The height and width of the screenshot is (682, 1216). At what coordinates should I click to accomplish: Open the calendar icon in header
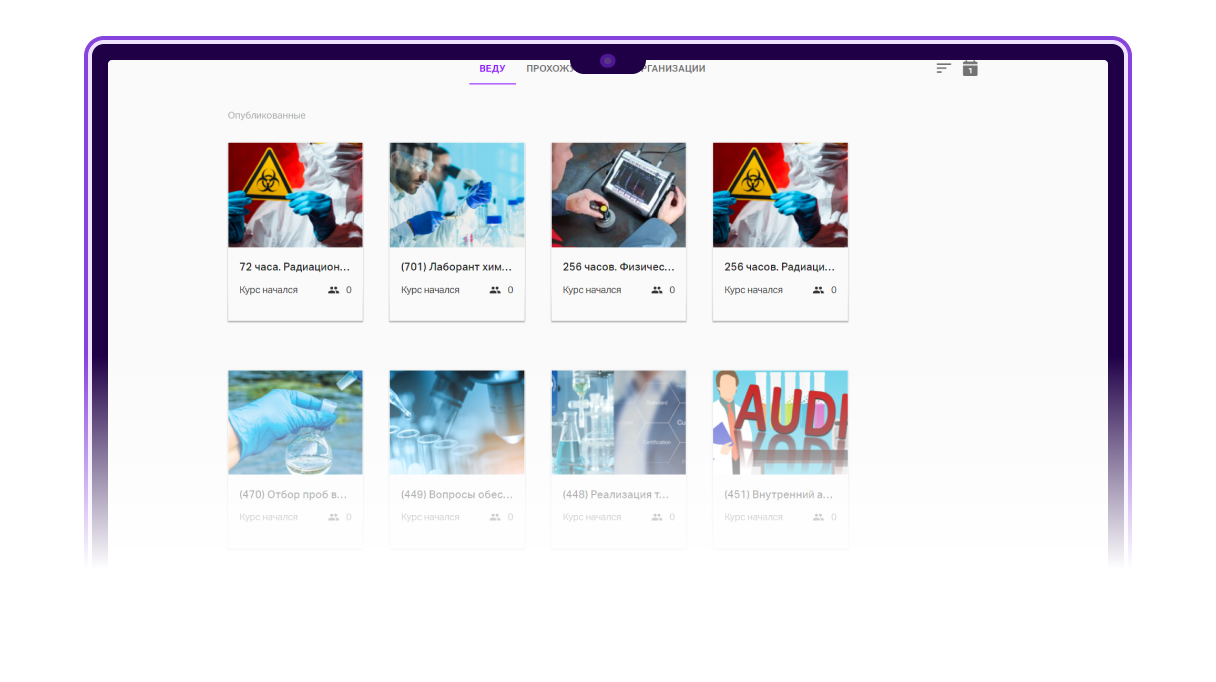coord(970,68)
